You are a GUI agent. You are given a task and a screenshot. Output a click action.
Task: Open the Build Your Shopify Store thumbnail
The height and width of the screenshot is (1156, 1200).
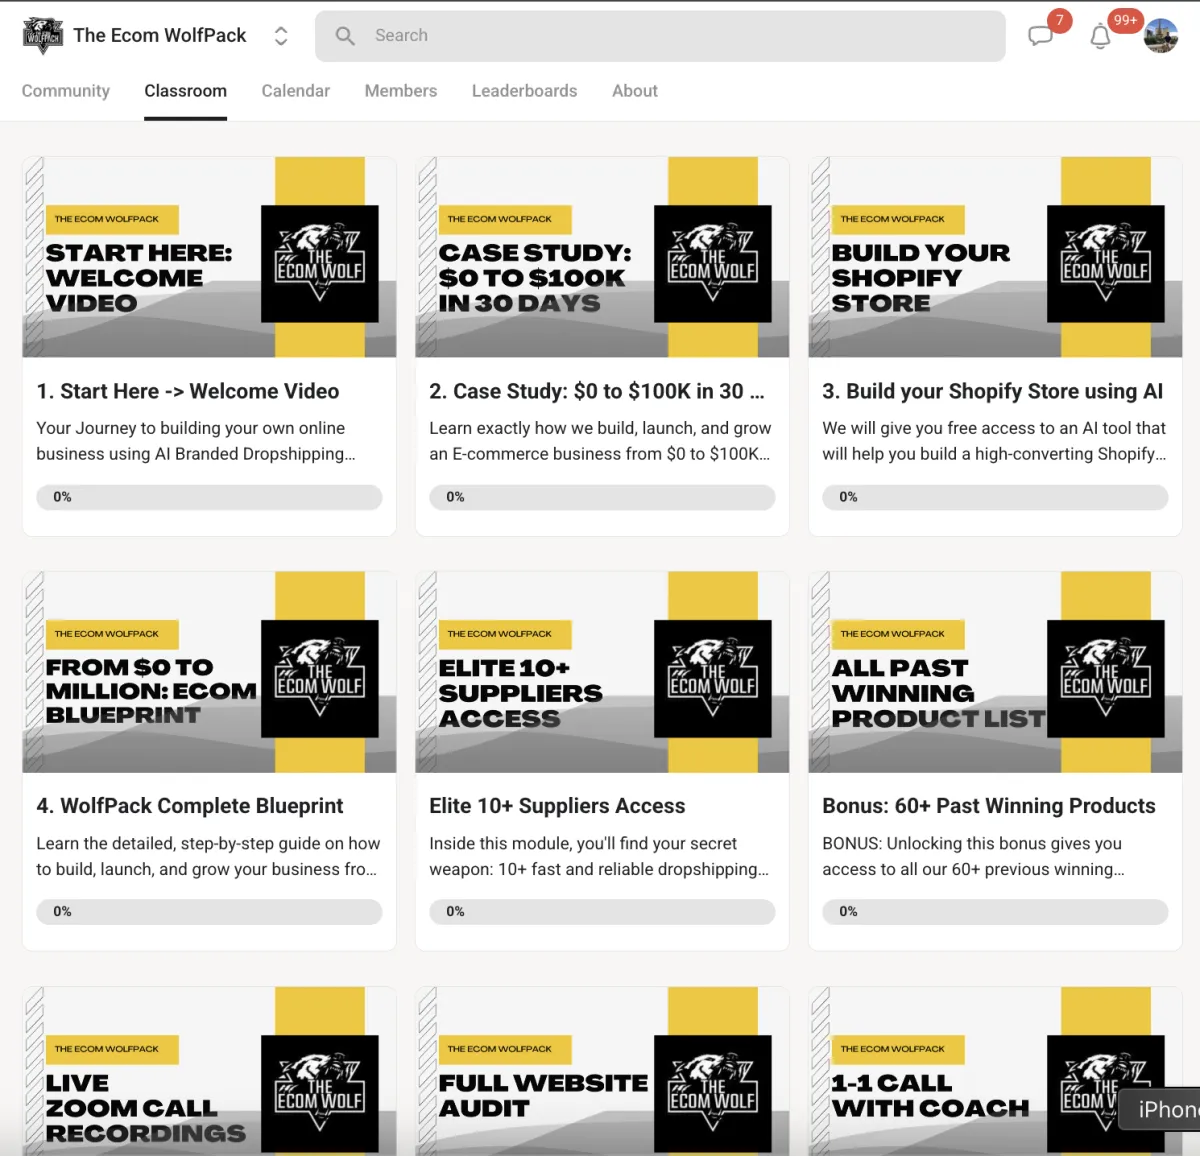995,257
